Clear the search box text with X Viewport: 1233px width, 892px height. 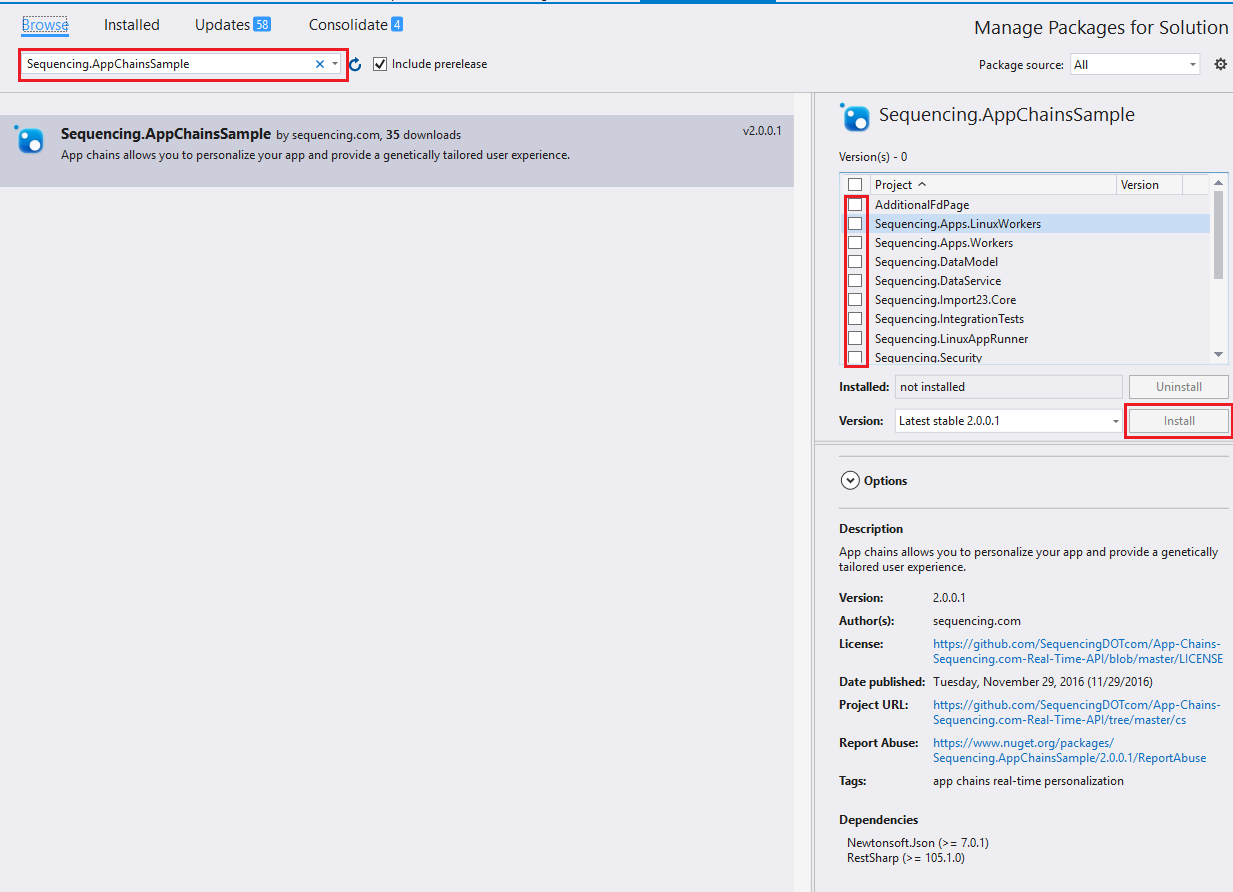coord(320,64)
